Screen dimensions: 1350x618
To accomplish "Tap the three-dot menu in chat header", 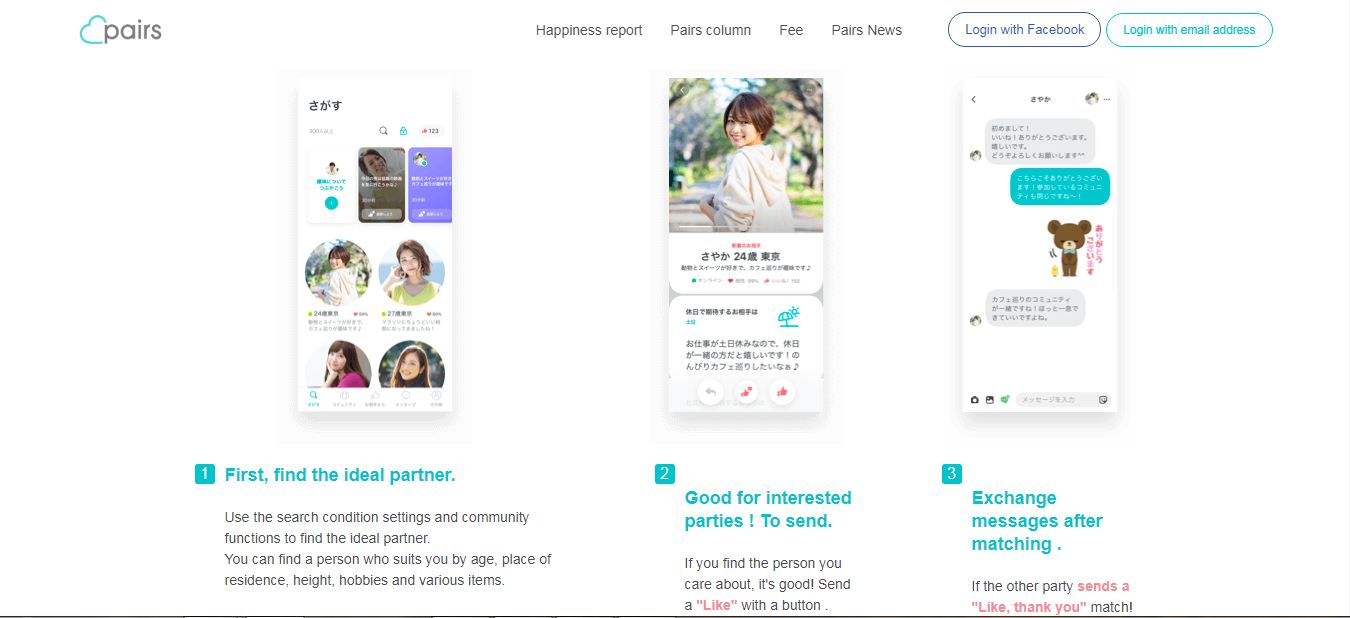I will click(1106, 99).
